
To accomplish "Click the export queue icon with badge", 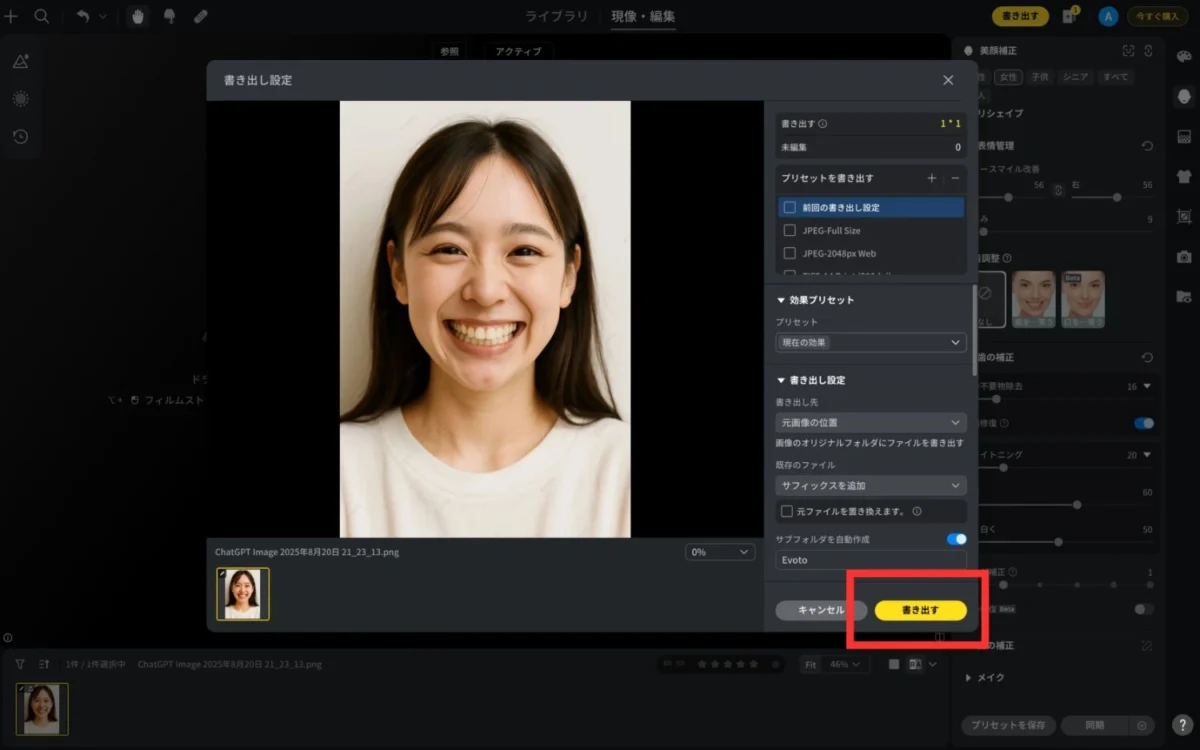I will coord(1072,15).
